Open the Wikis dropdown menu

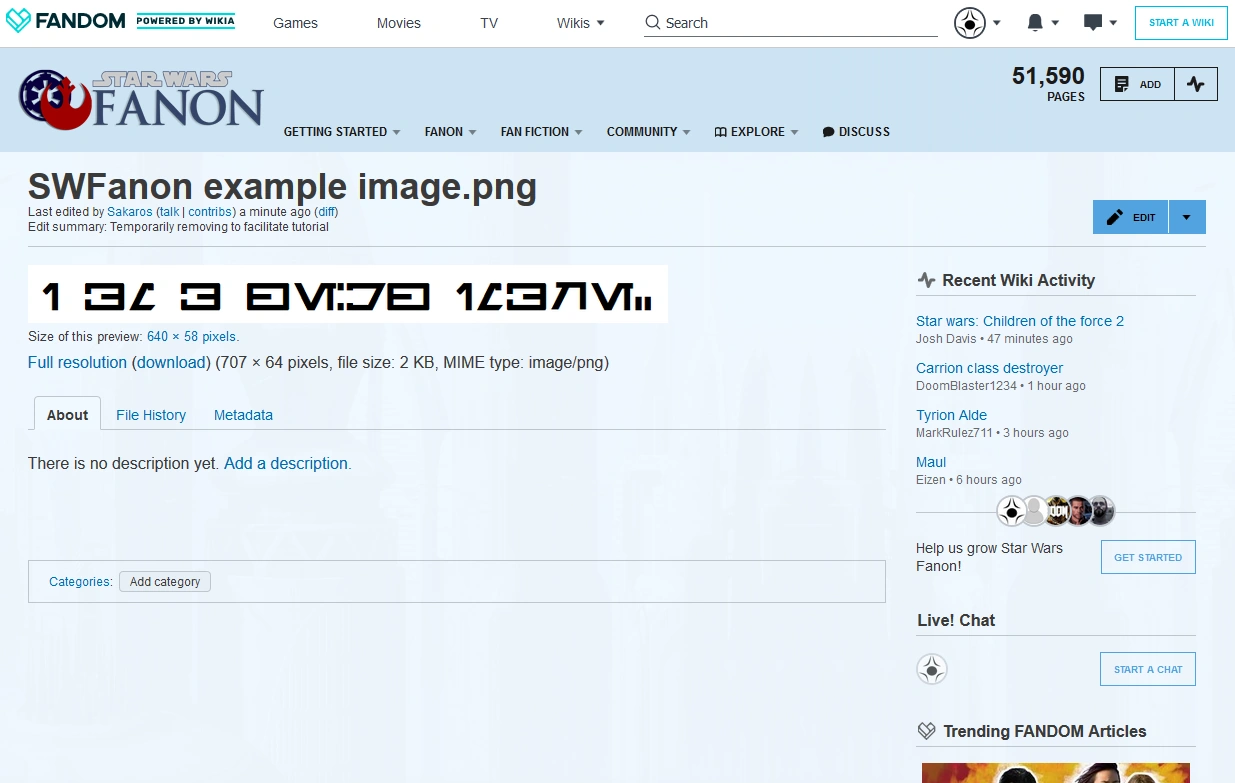tap(581, 23)
